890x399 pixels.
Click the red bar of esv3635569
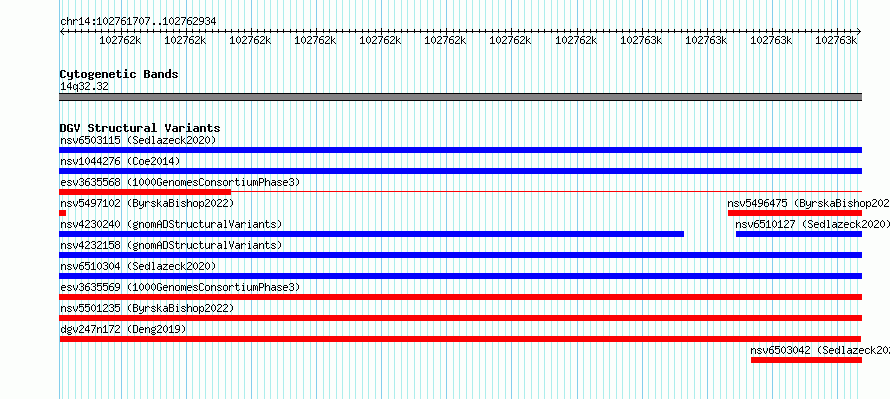460,297
